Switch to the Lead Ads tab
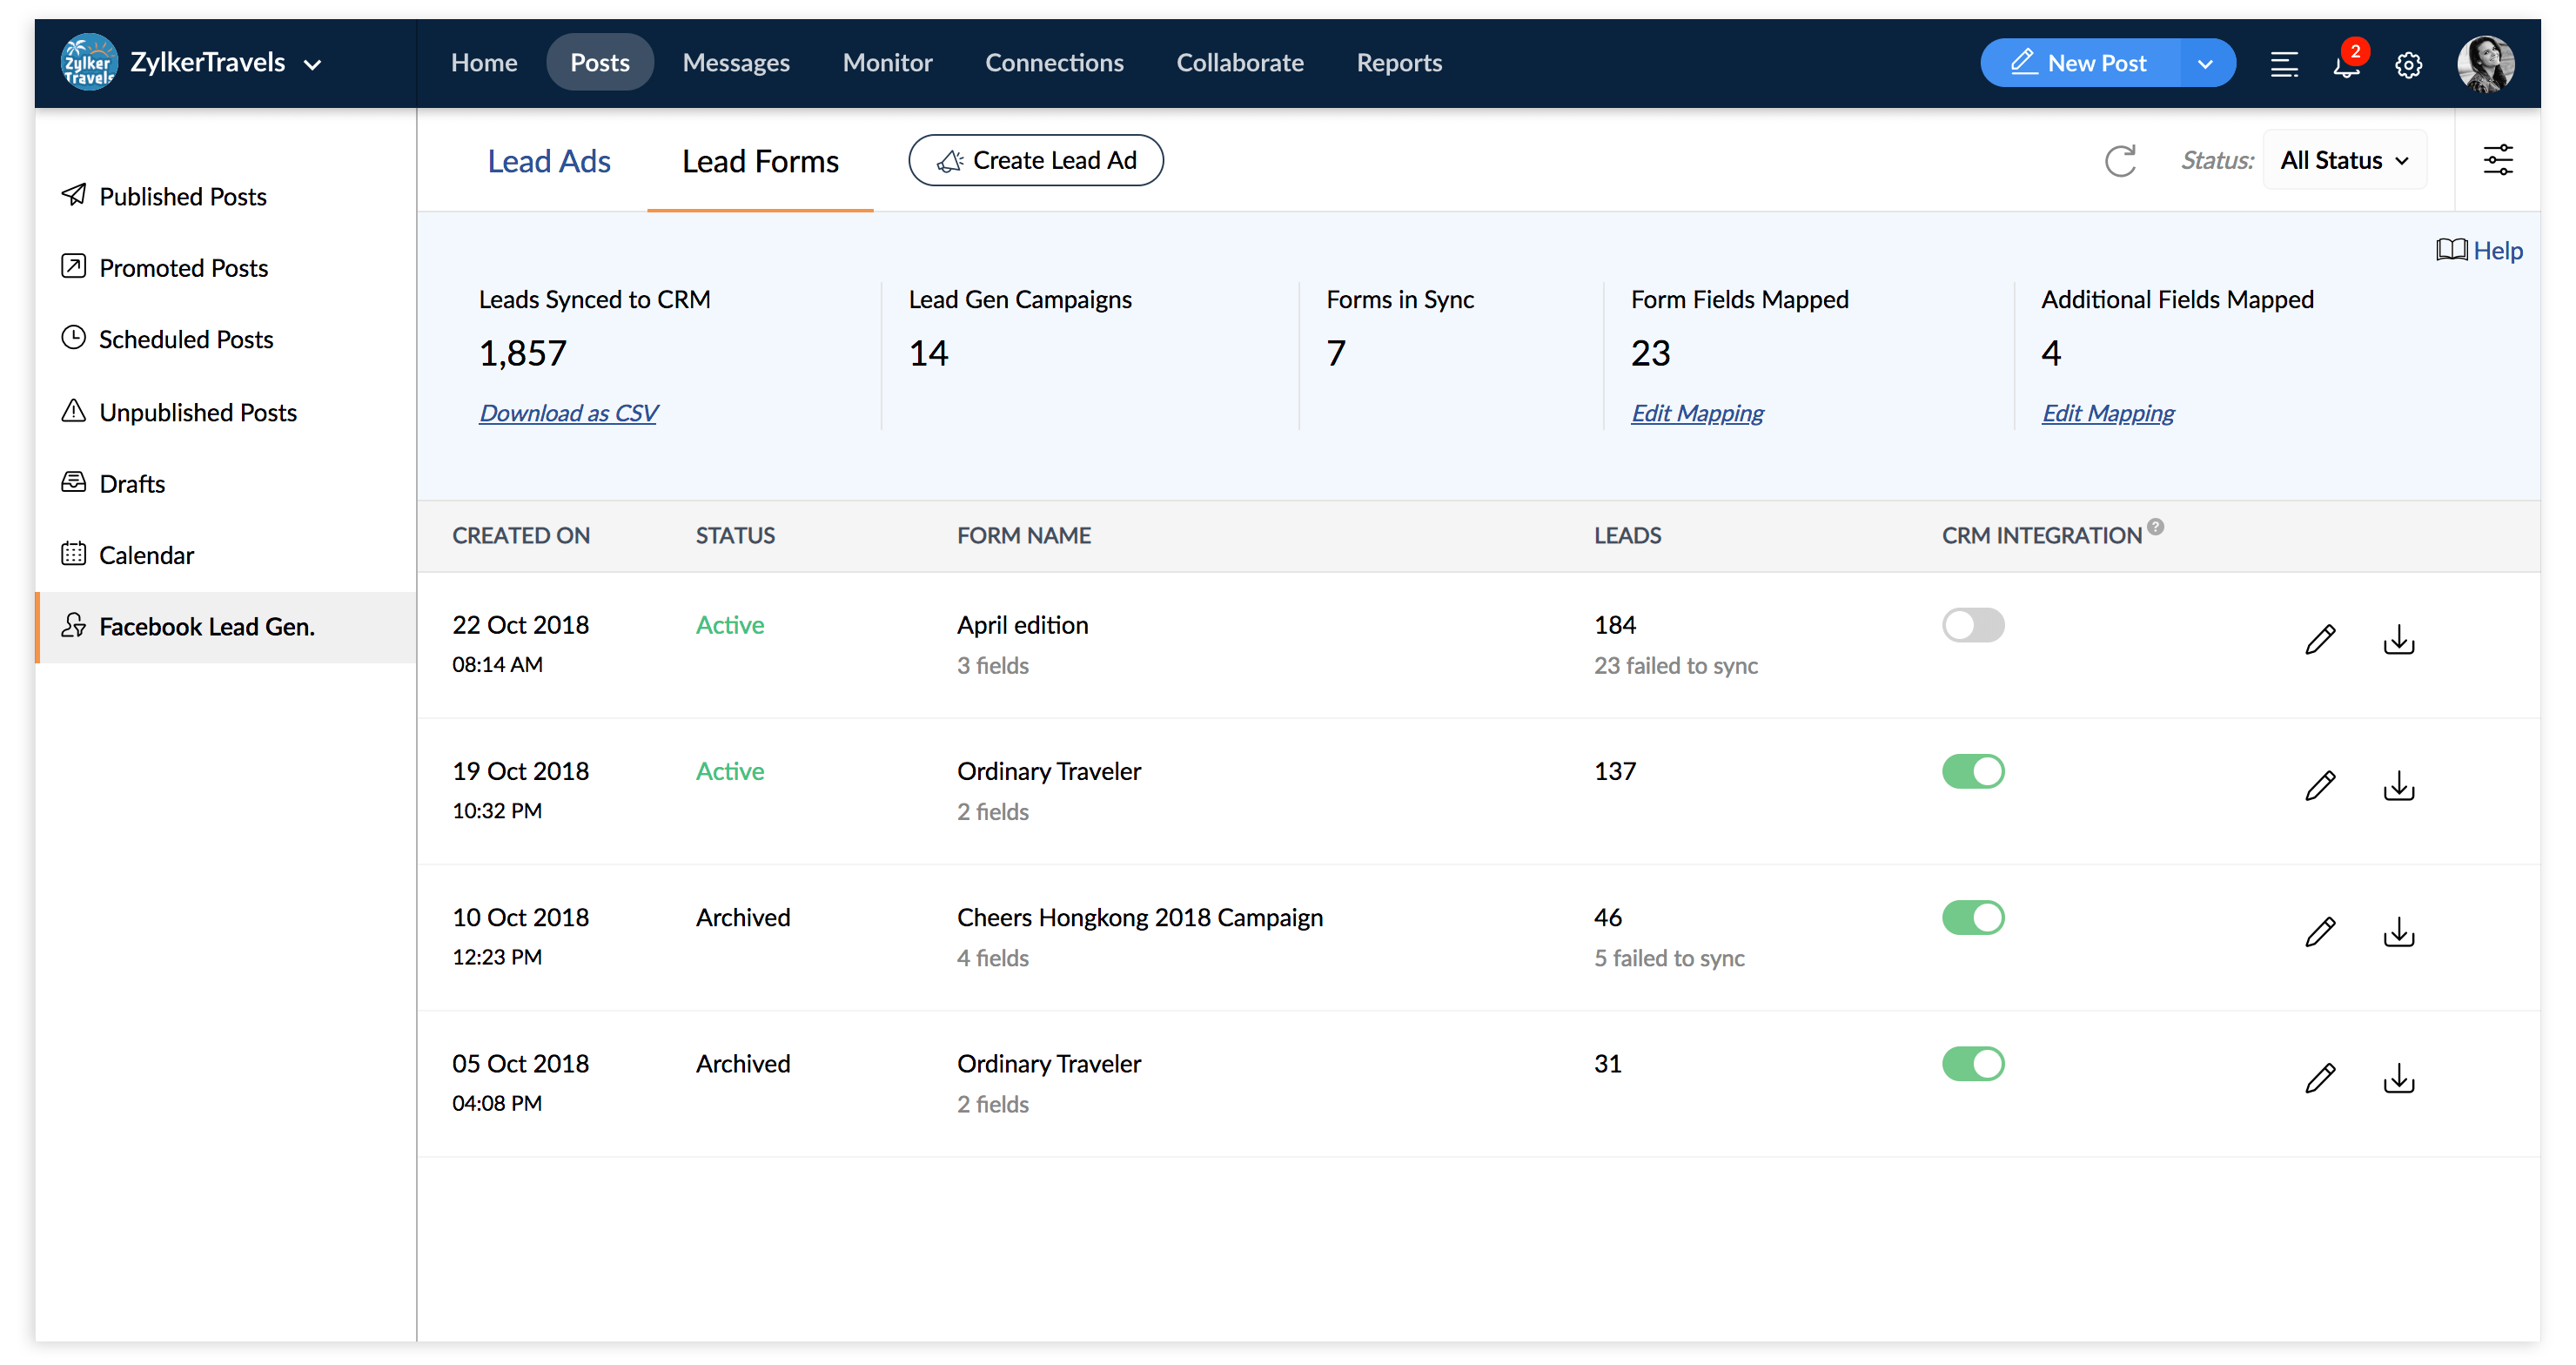Image resolution: width=2576 pixels, height=1365 pixels. pos(548,161)
